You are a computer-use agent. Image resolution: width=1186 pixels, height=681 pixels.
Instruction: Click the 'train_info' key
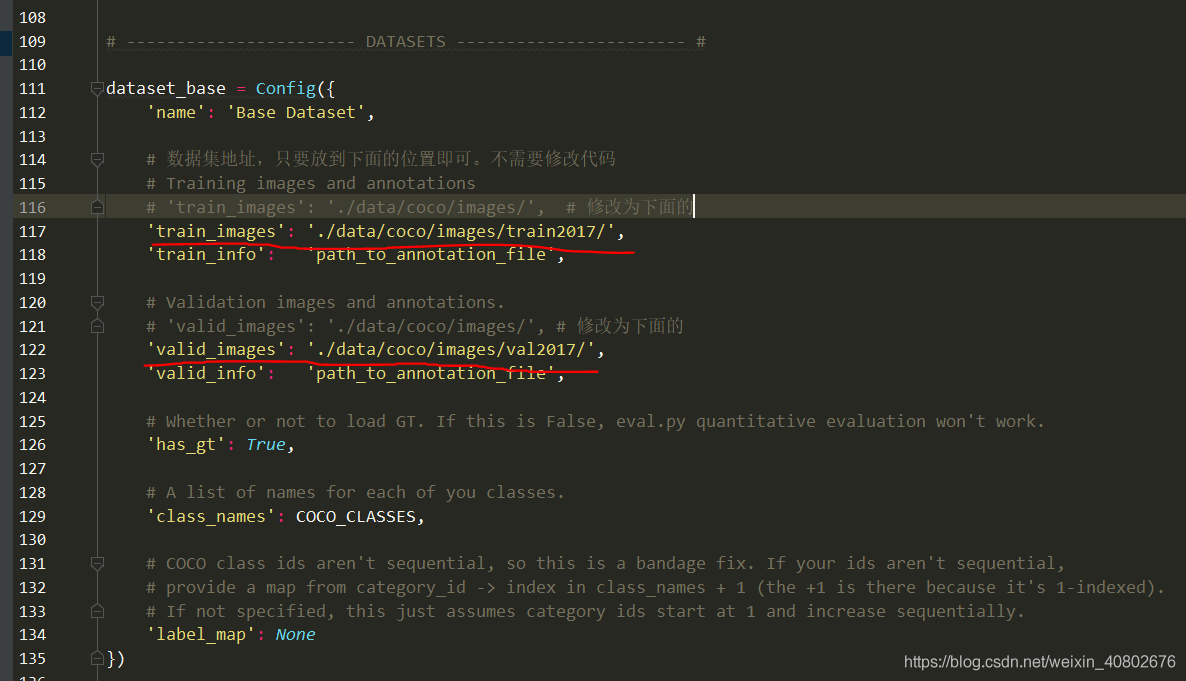coord(206,254)
